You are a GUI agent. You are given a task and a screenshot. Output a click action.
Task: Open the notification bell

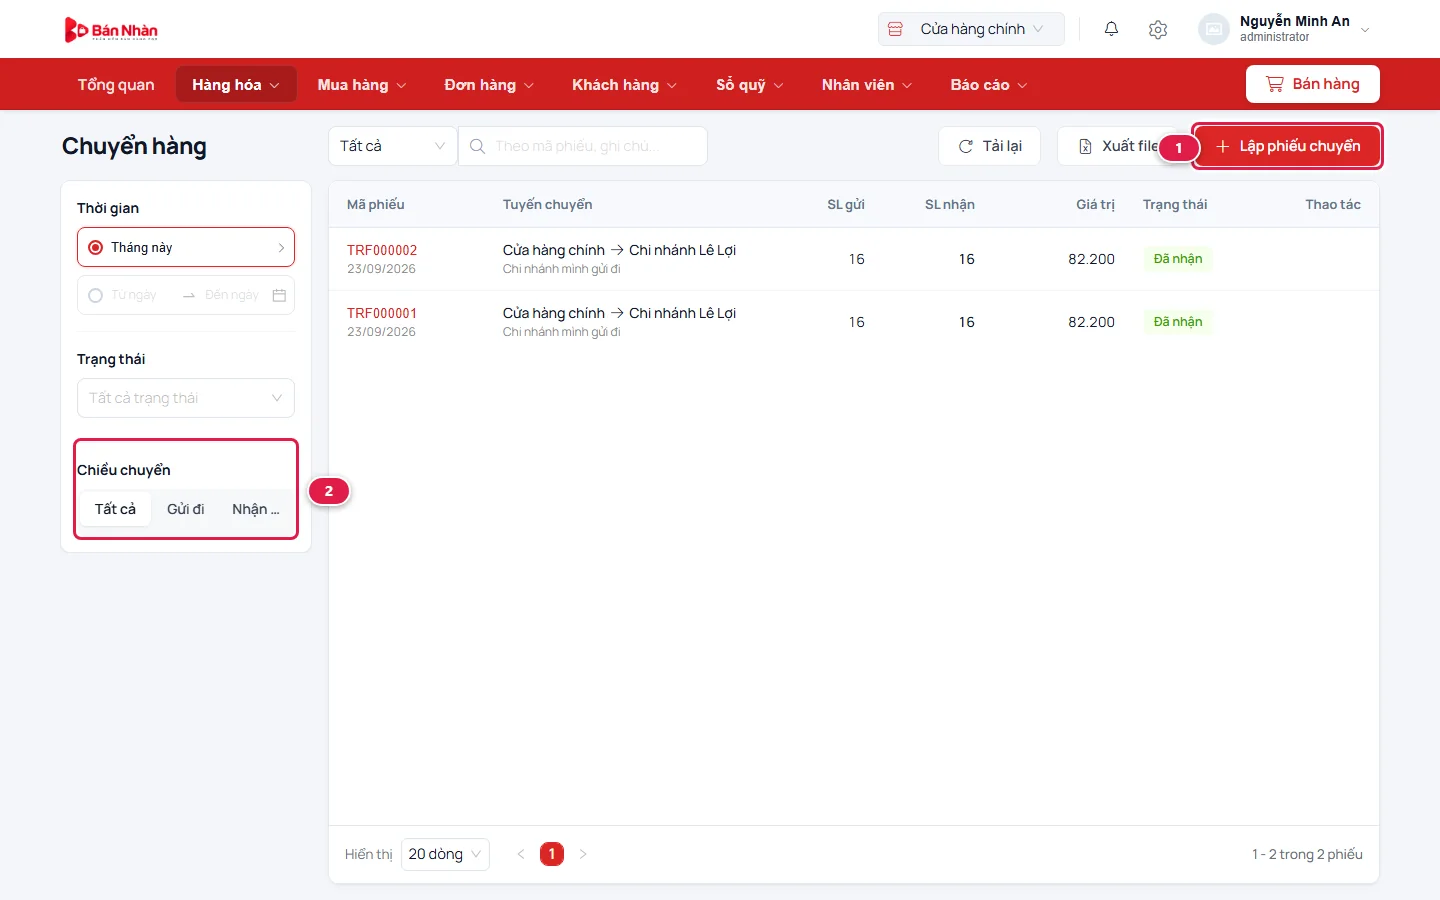point(1111,29)
